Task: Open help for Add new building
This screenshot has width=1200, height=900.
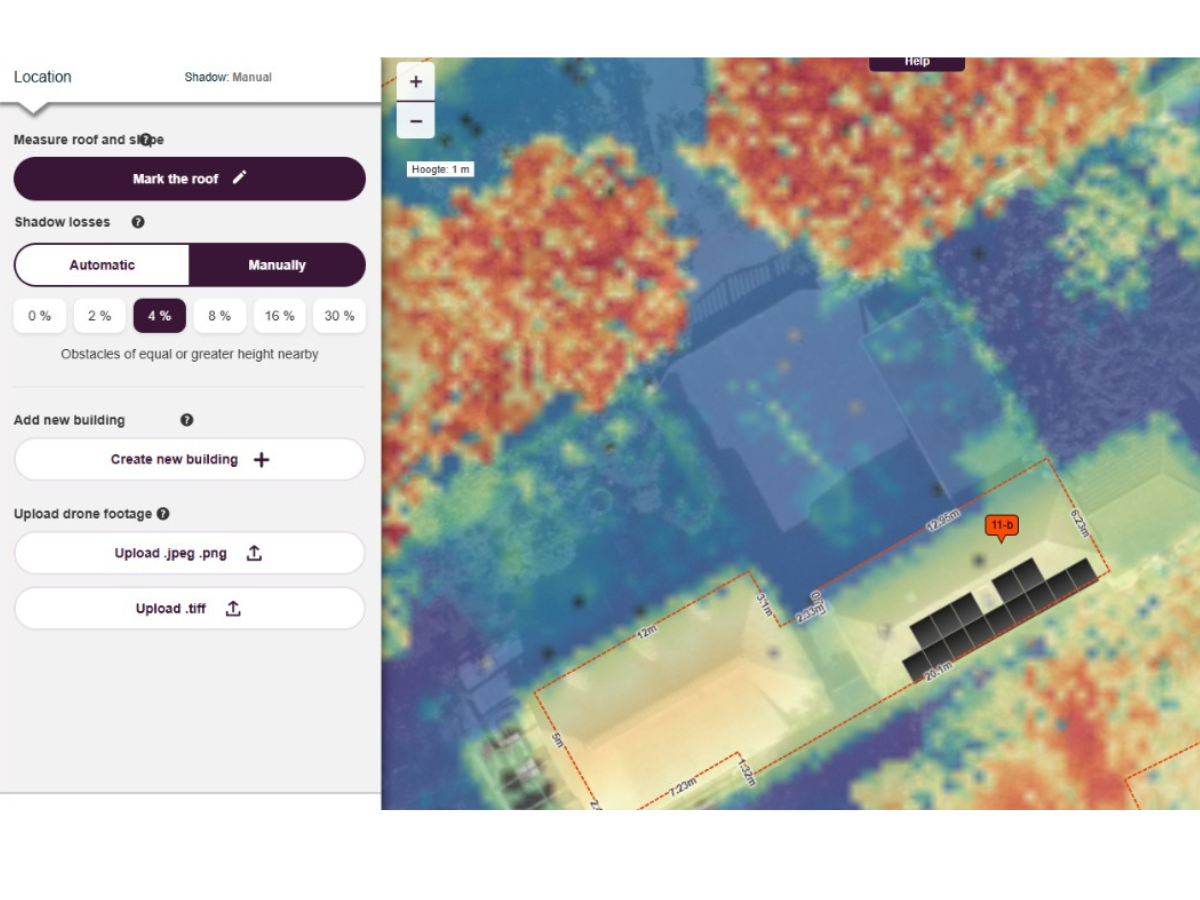Action: (x=187, y=420)
